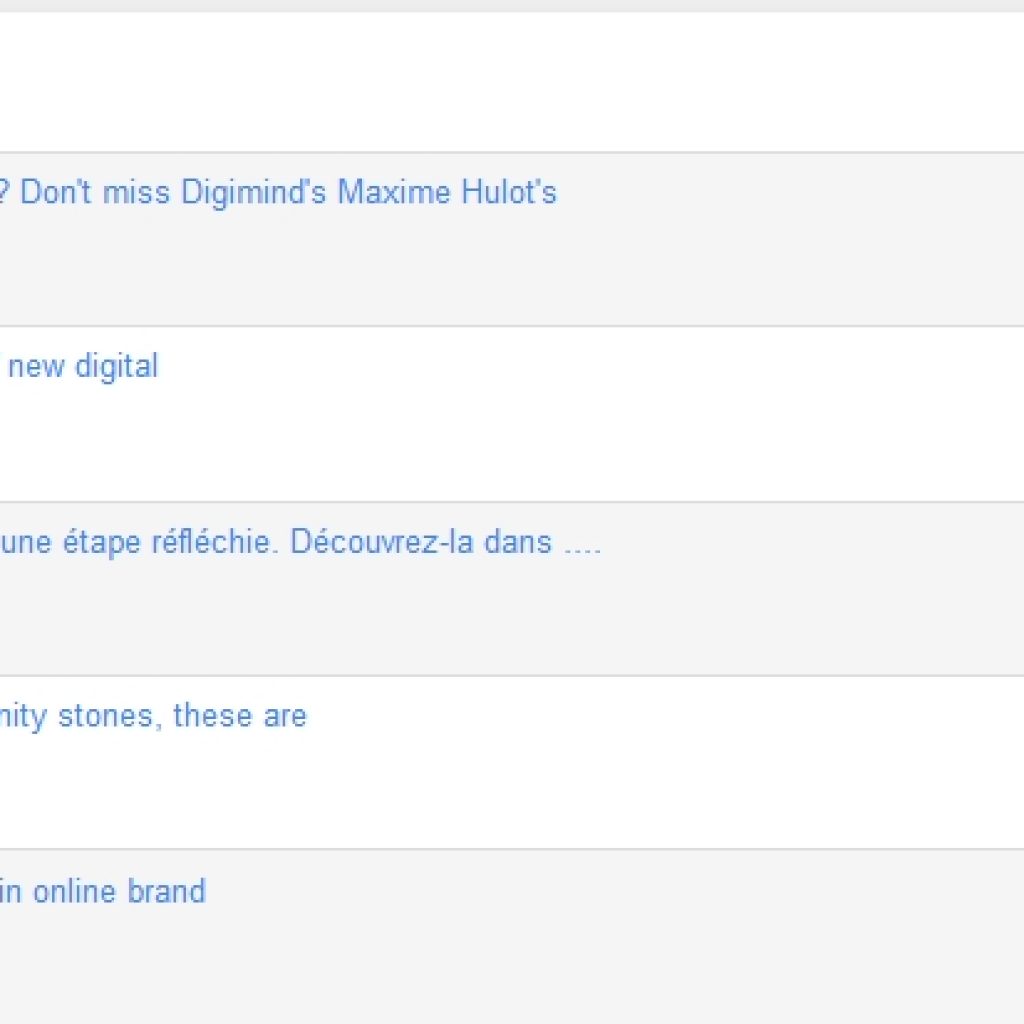Screen dimensions: 1024x1024
Task: Click the word "Digimind's" in the first headline
Action: (x=254, y=192)
